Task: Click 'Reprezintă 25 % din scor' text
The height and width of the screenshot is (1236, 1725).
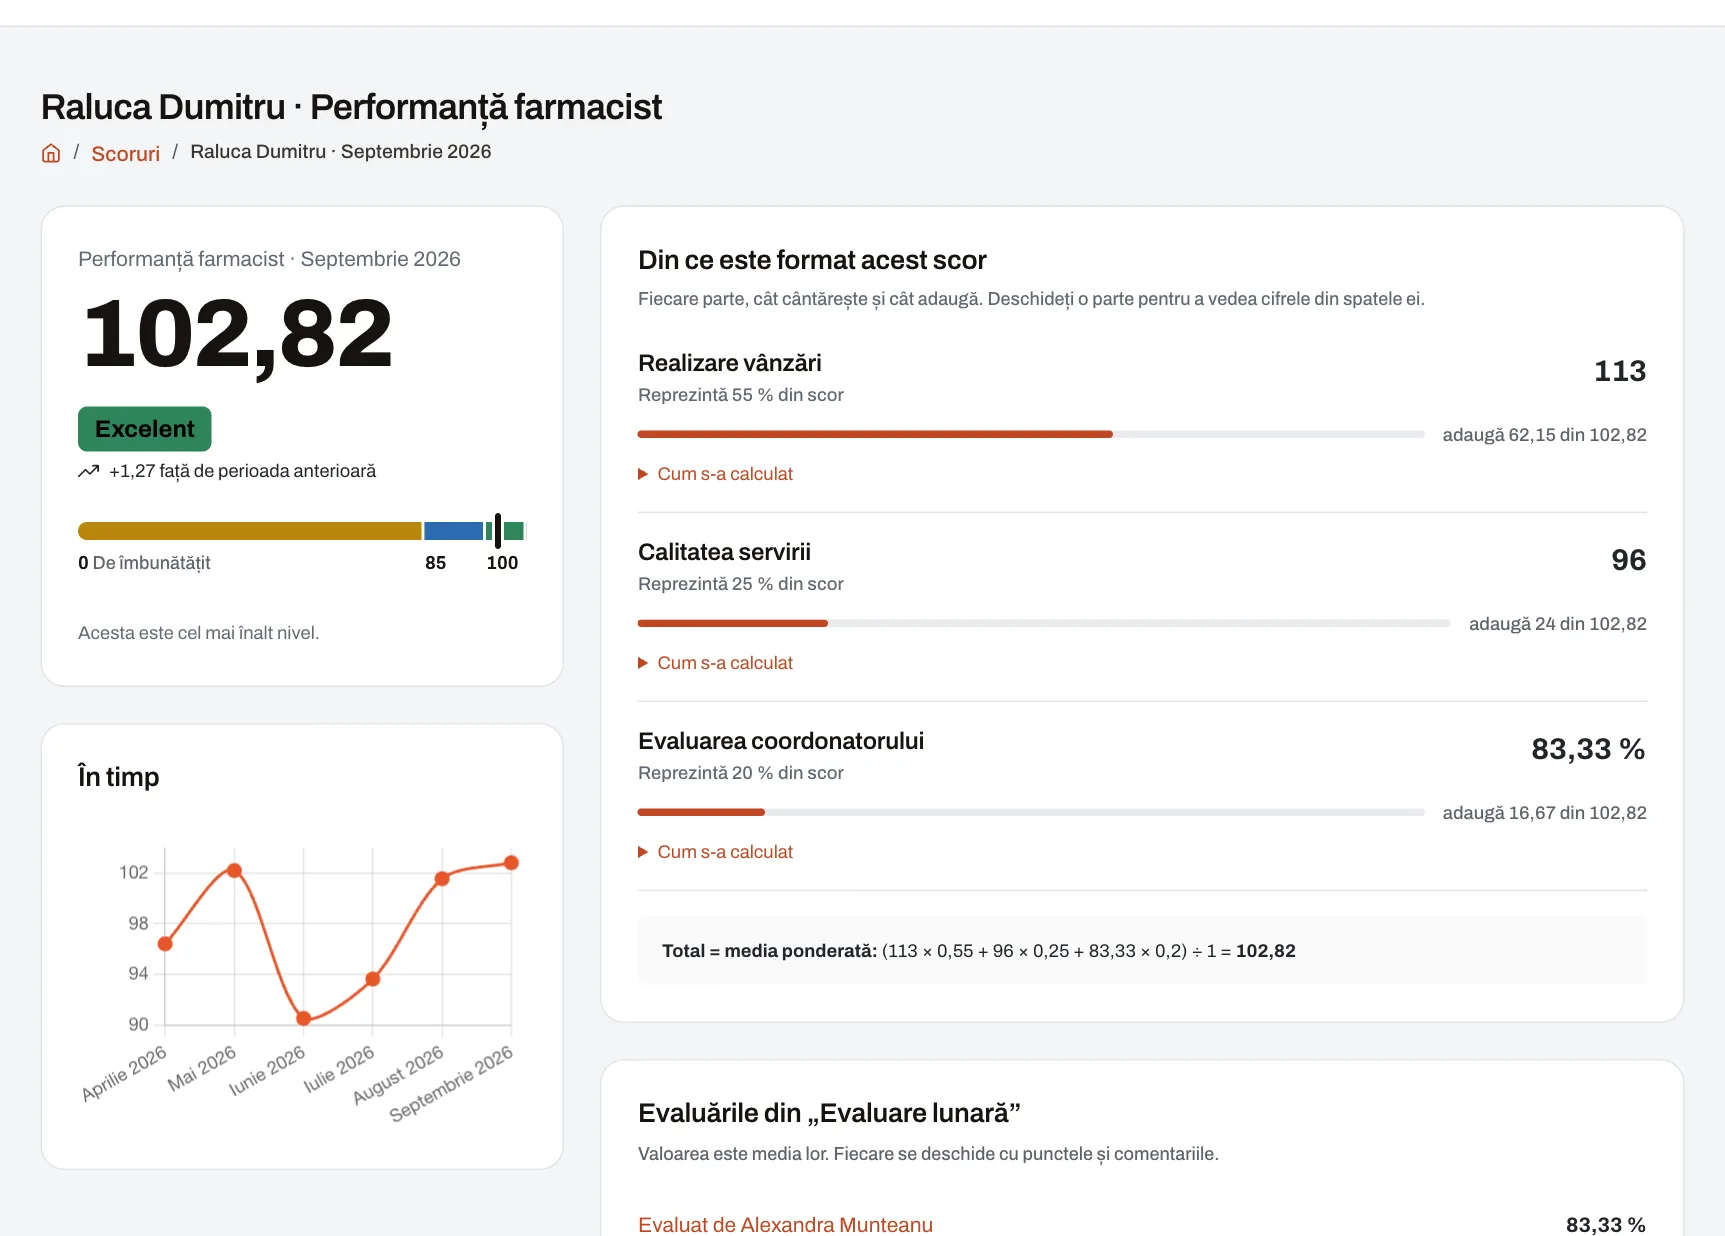Action: [741, 584]
